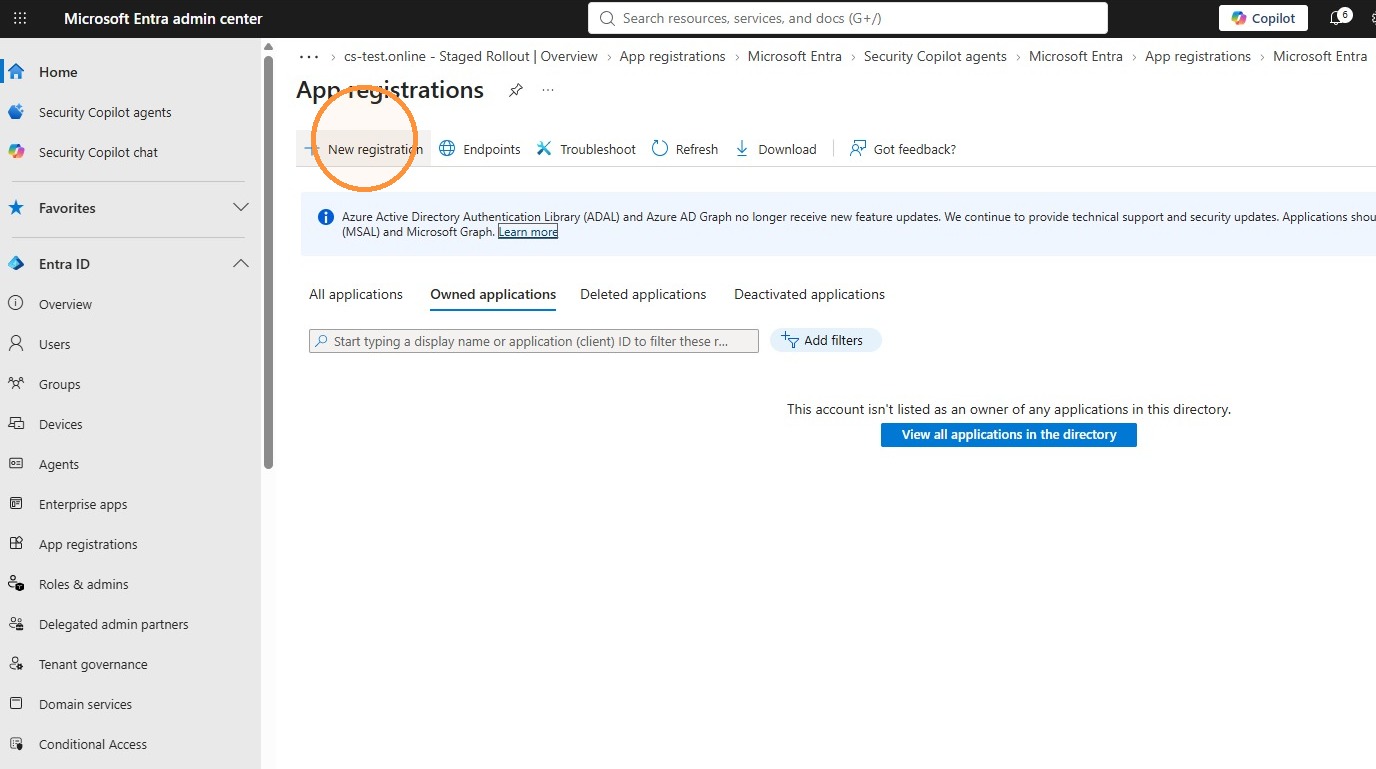
Task: Click the Delegated admin partners icon
Action: 16,624
